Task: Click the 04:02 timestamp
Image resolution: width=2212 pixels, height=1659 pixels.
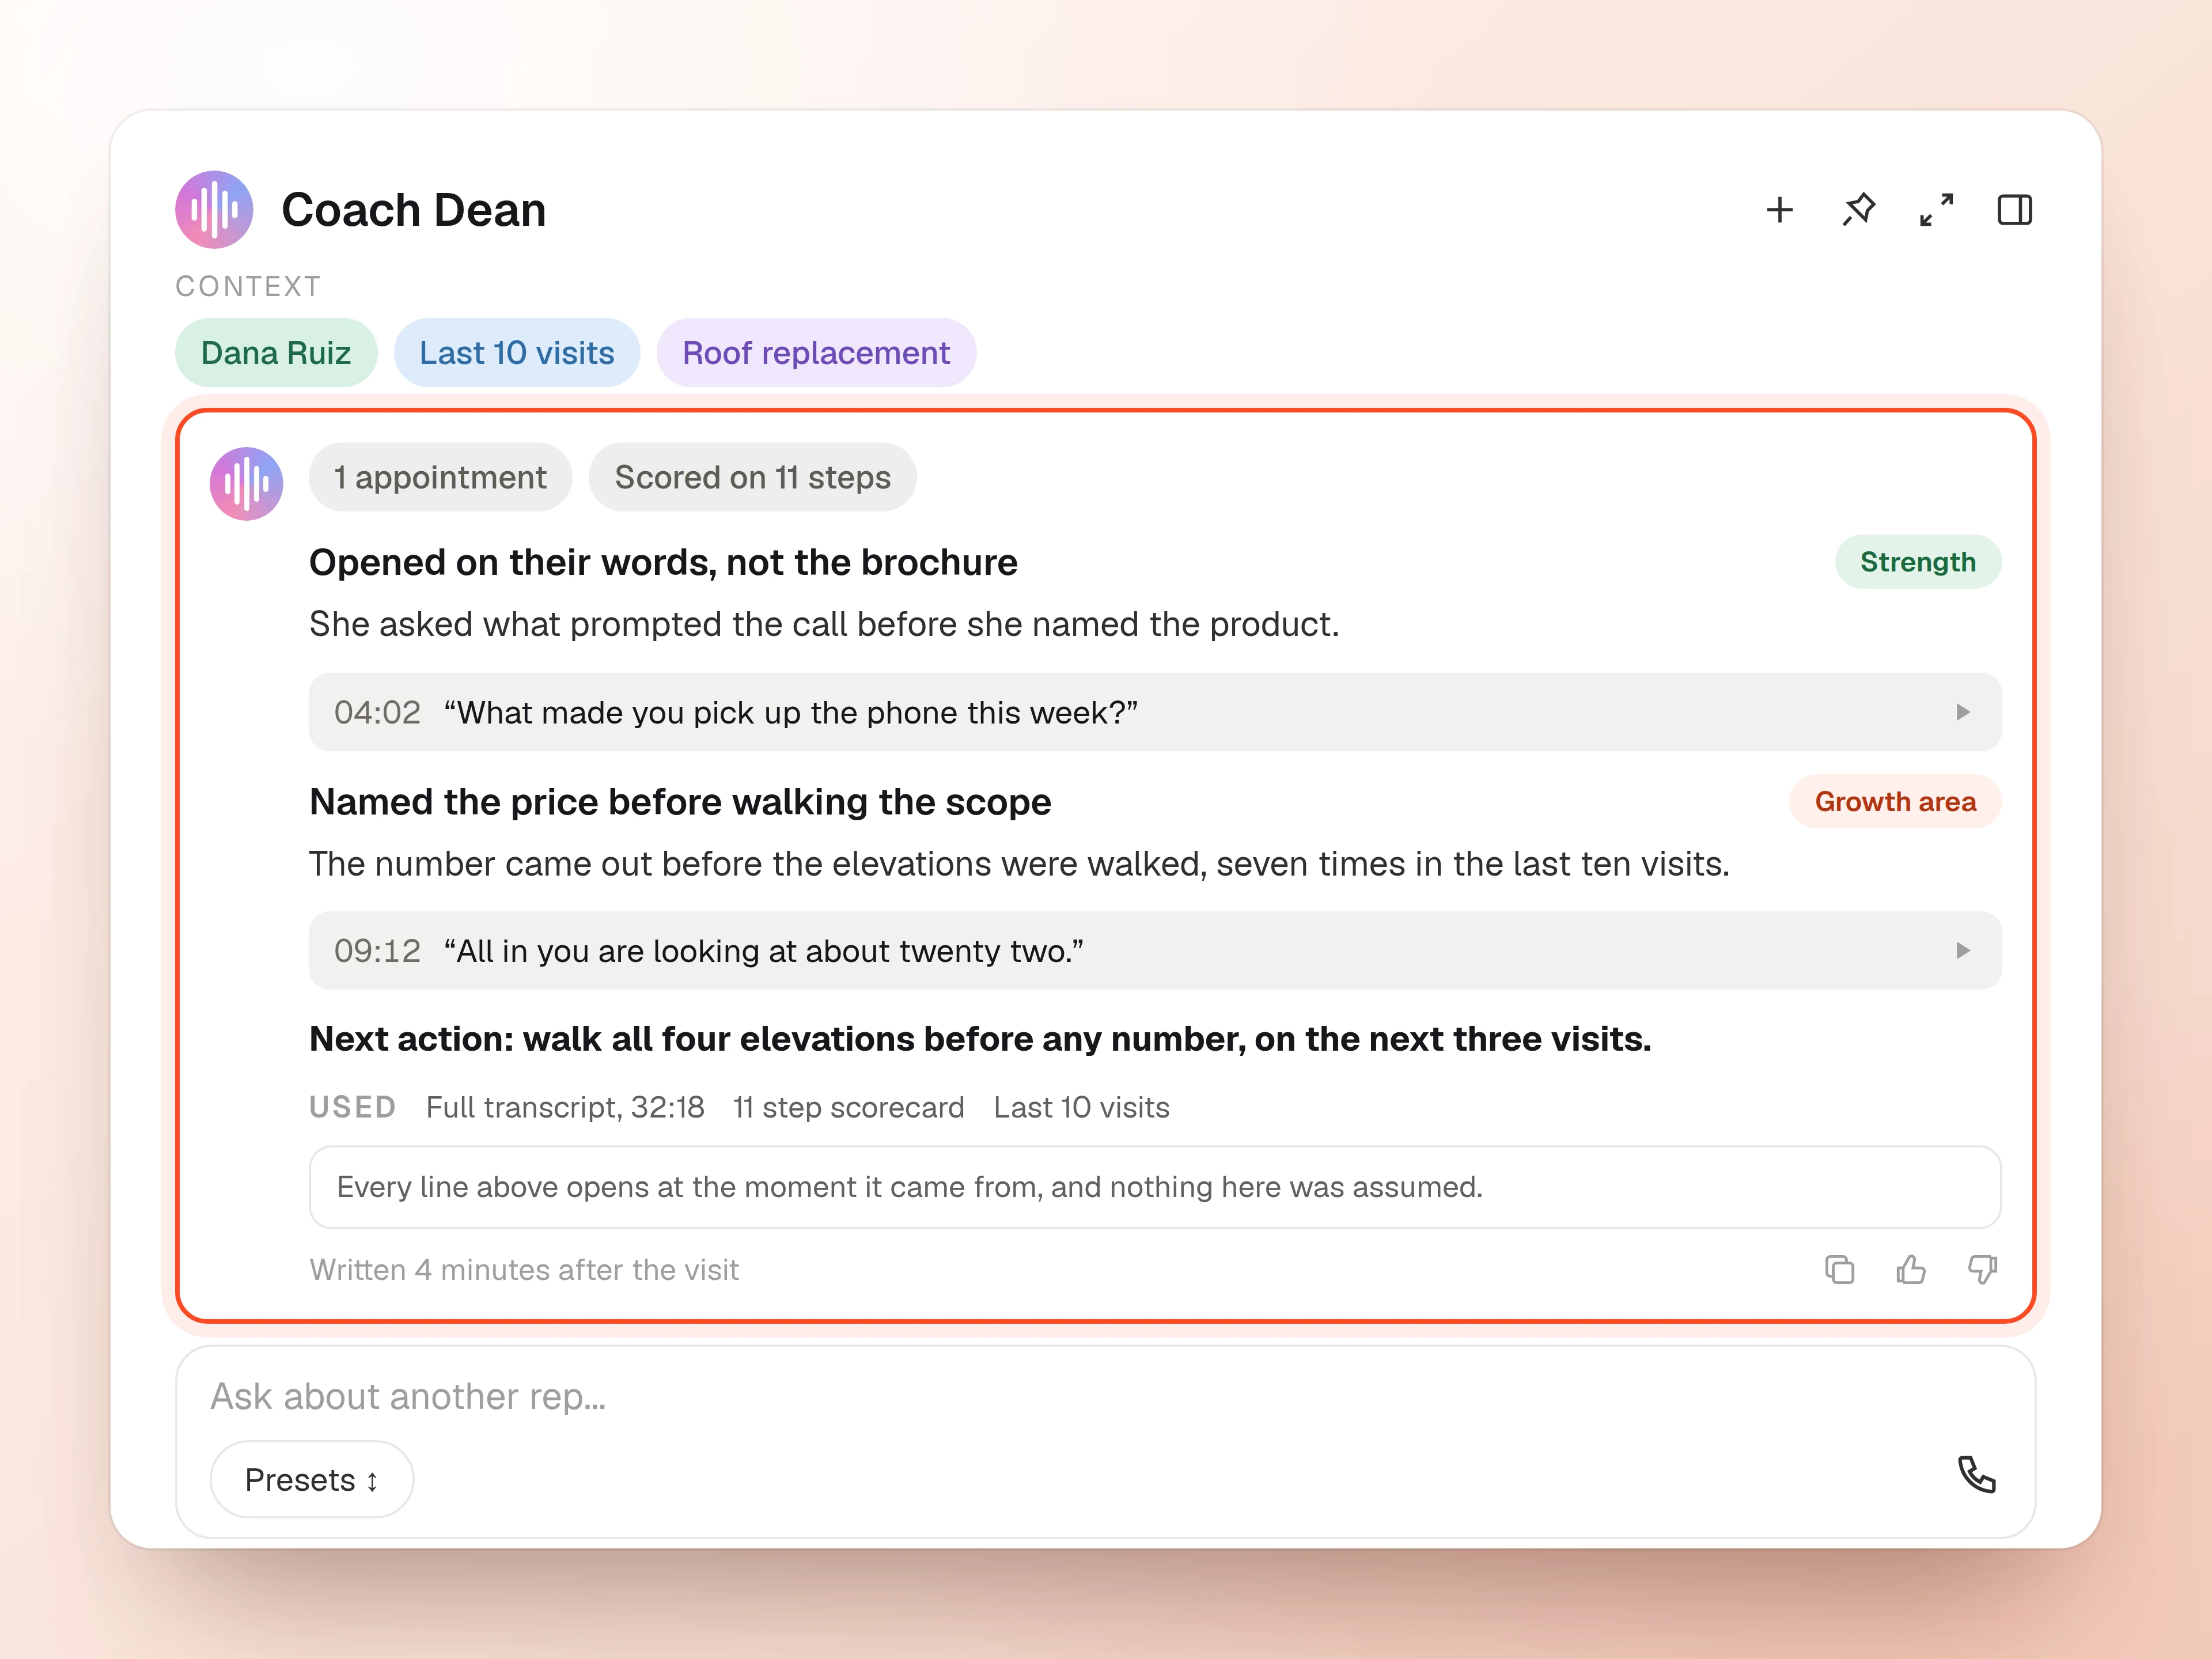Action: coord(377,712)
